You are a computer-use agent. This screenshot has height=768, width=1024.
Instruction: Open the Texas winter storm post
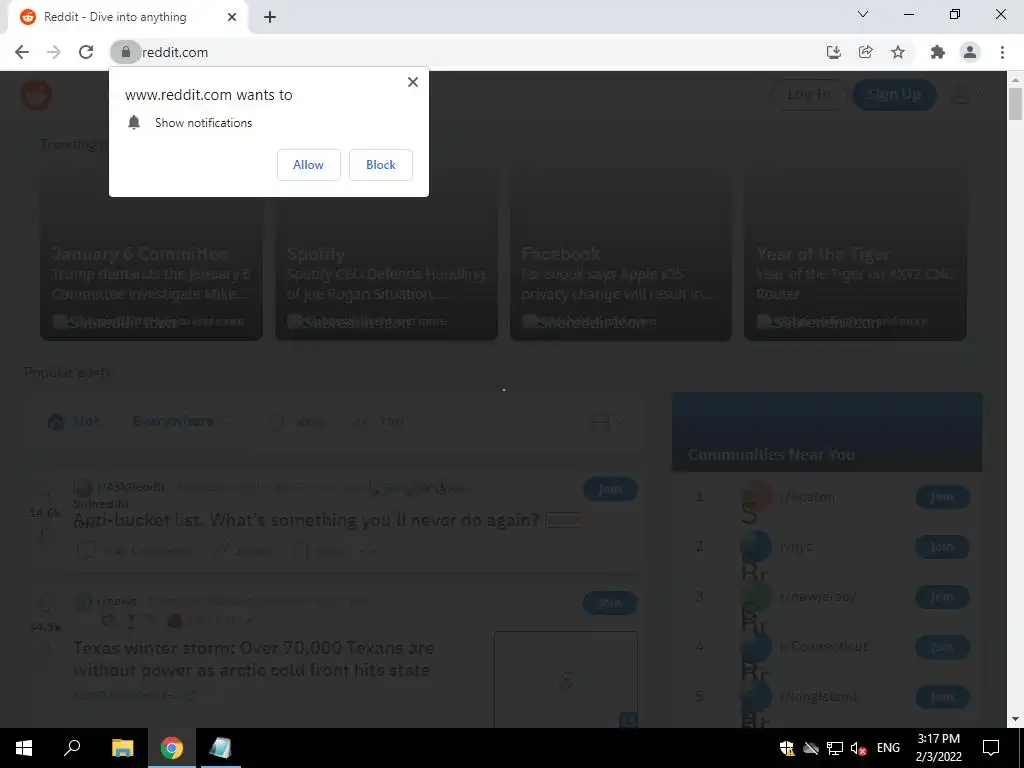253,659
